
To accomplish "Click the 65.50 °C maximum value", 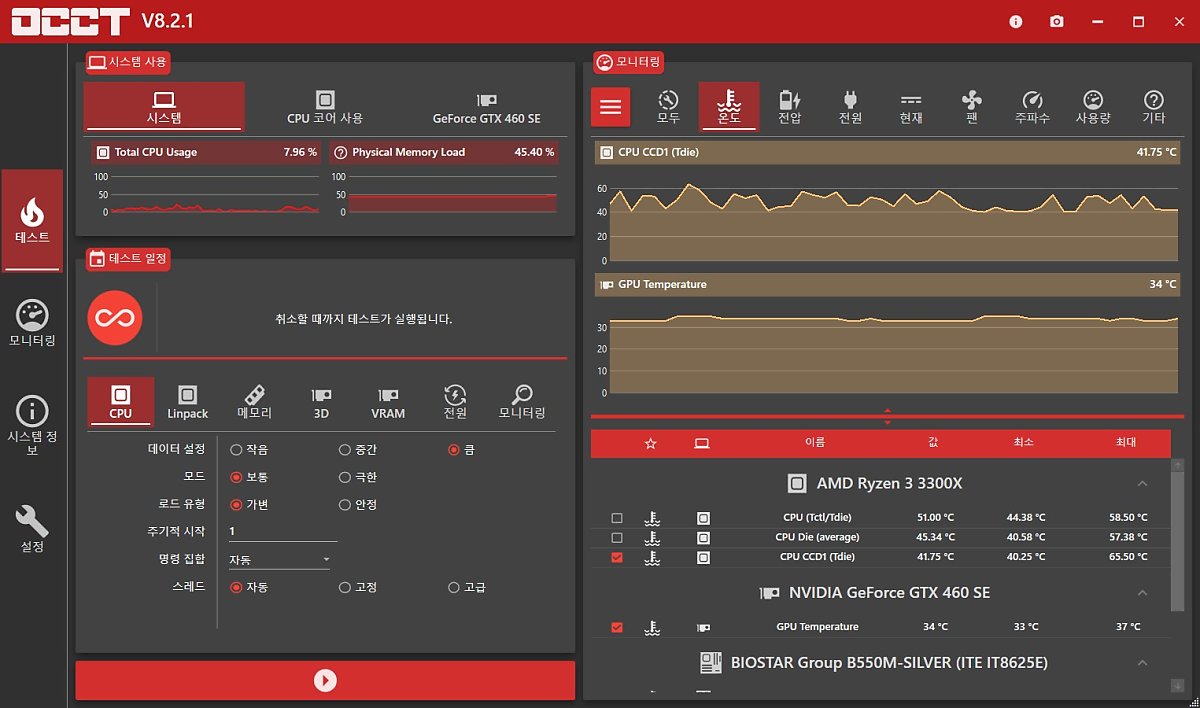I will [1126, 557].
